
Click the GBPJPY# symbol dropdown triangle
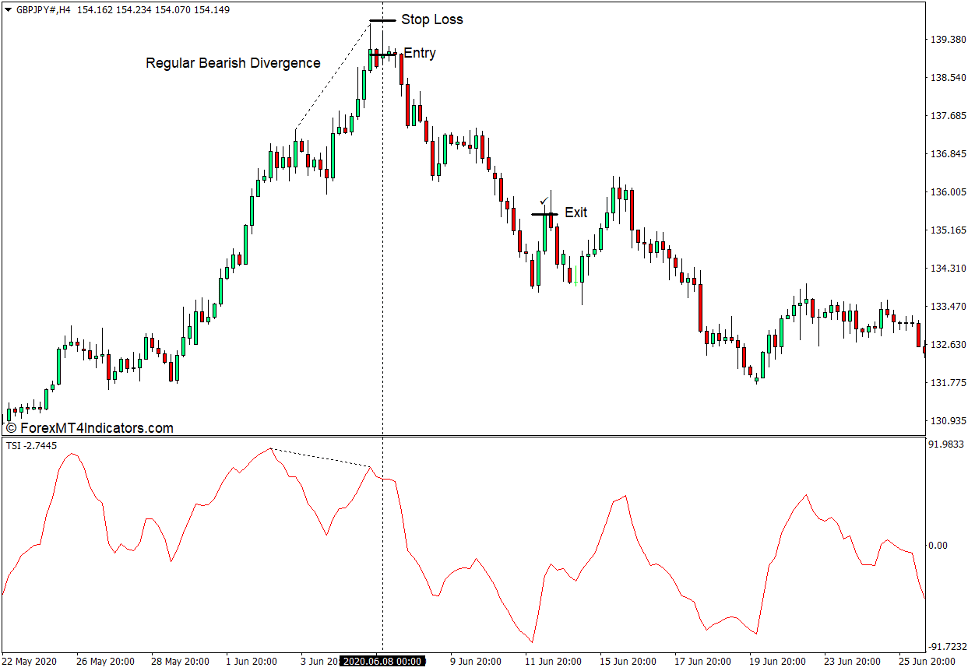coord(10,8)
